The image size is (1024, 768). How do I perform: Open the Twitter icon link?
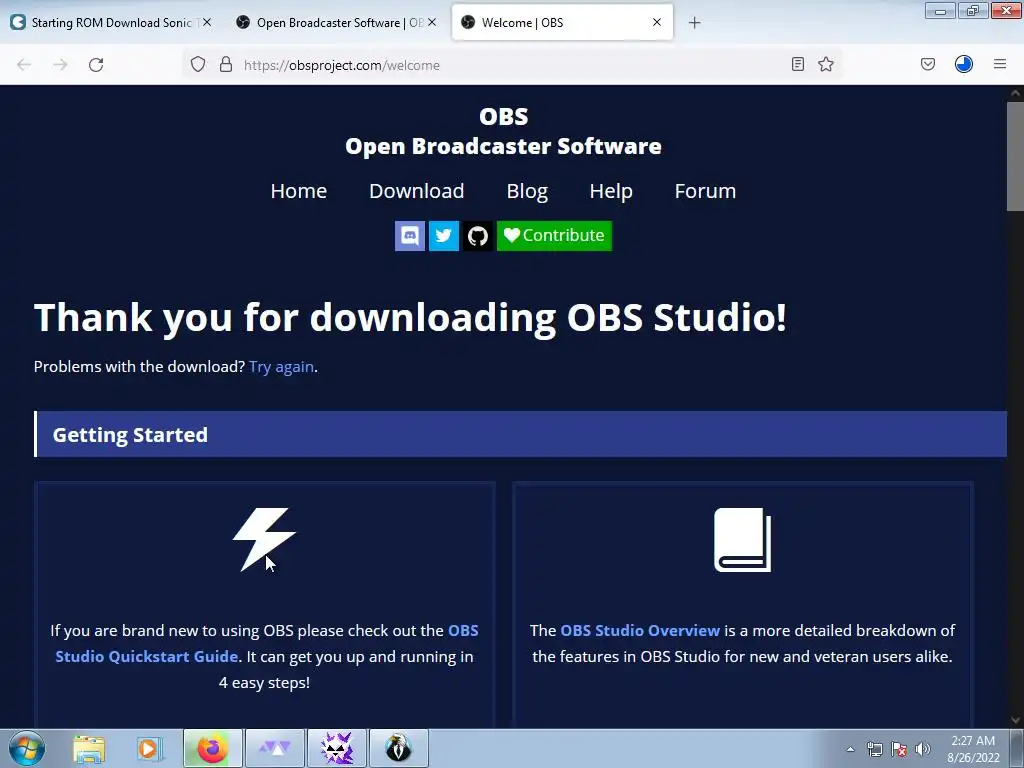click(443, 236)
